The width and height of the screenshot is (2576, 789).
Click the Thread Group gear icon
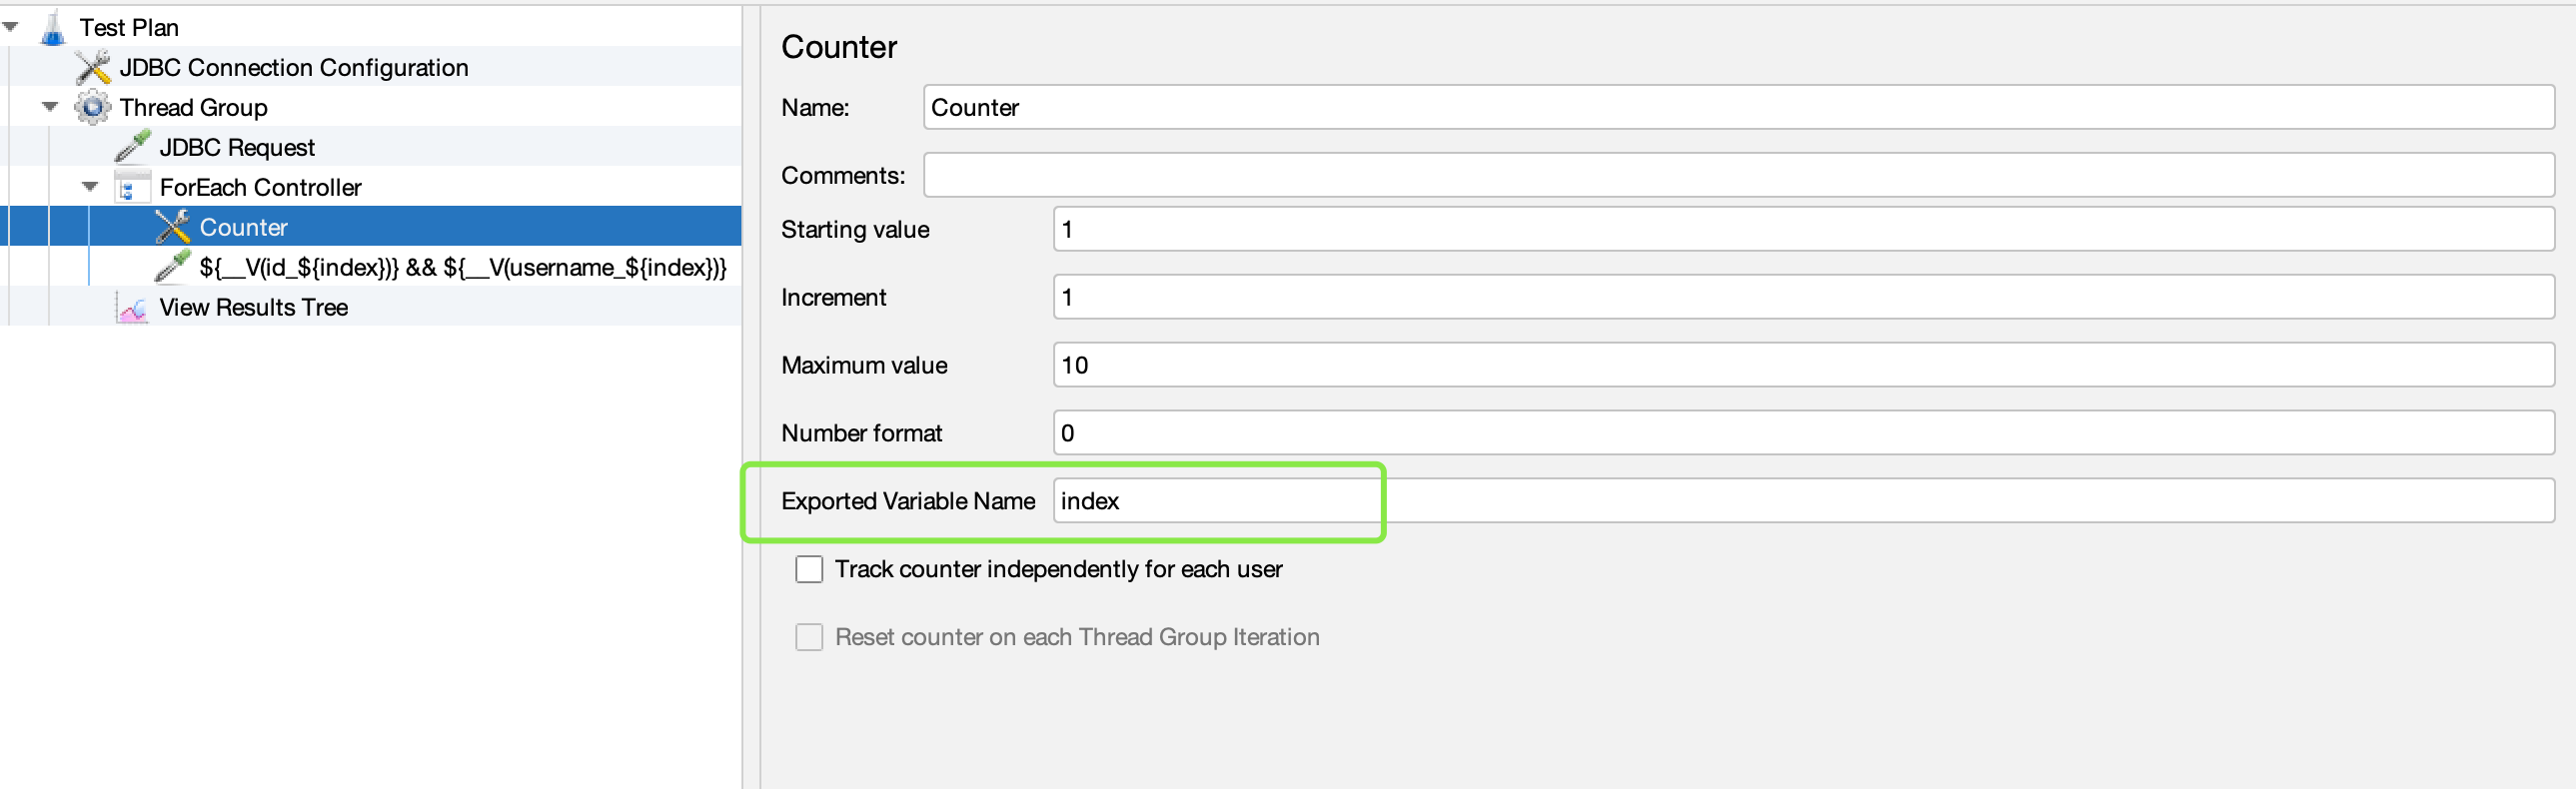coord(93,108)
